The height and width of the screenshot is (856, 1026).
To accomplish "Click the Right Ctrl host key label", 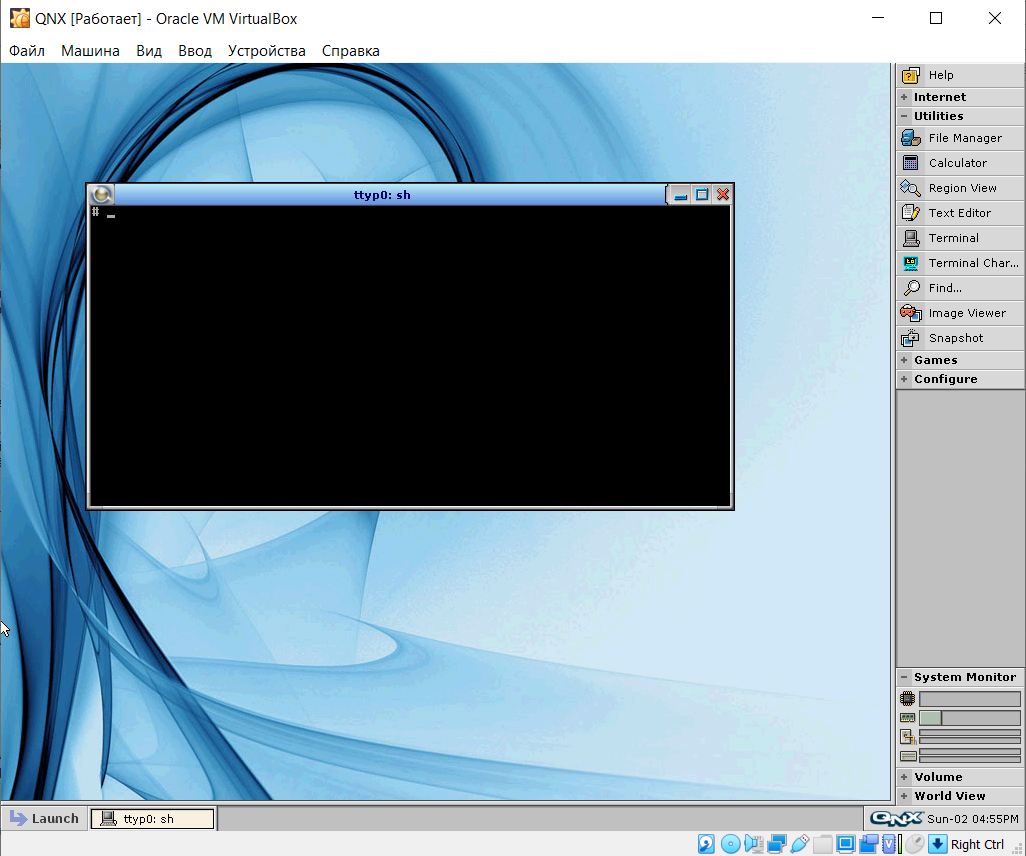I will (x=977, y=844).
